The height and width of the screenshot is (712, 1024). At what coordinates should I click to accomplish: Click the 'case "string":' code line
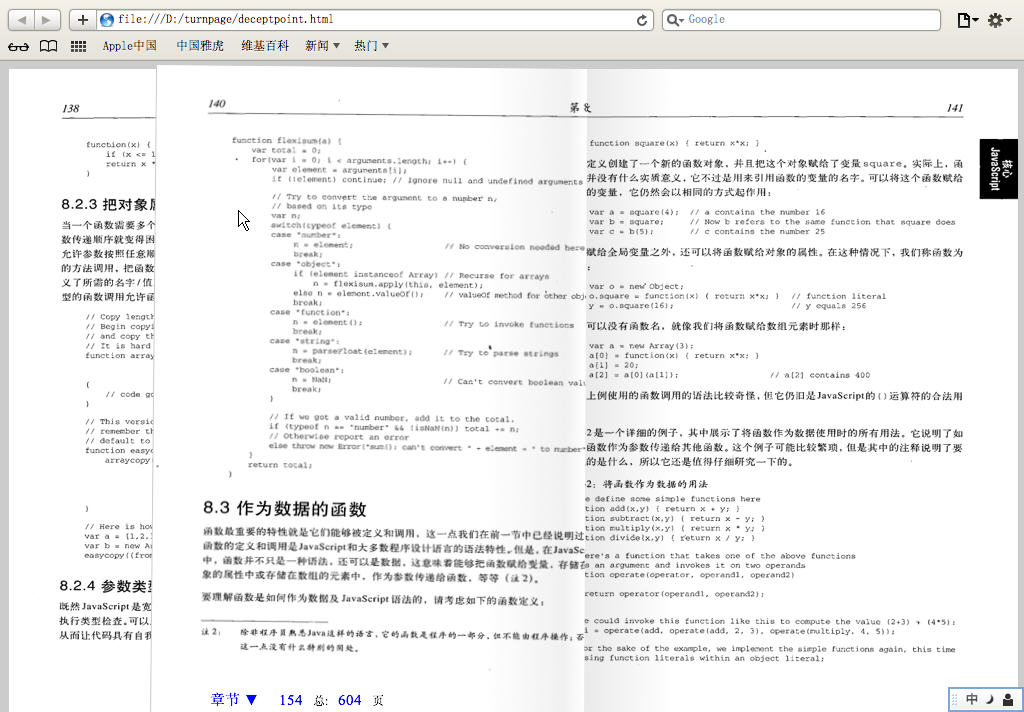coord(303,341)
